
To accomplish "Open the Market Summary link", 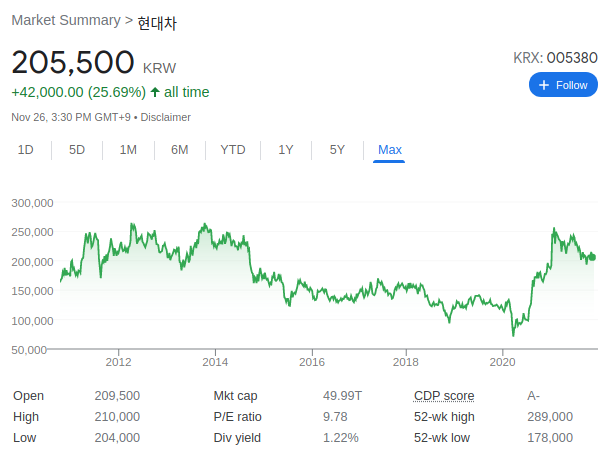I will [66, 20].
